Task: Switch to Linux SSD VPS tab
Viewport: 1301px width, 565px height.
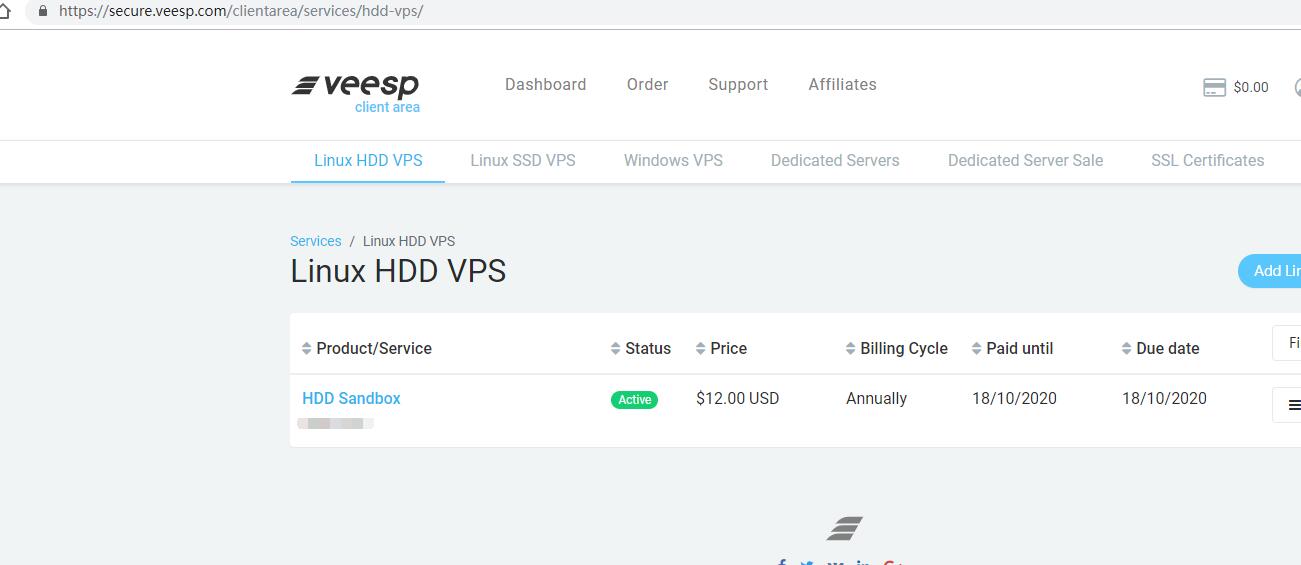Action: (523, 161)
